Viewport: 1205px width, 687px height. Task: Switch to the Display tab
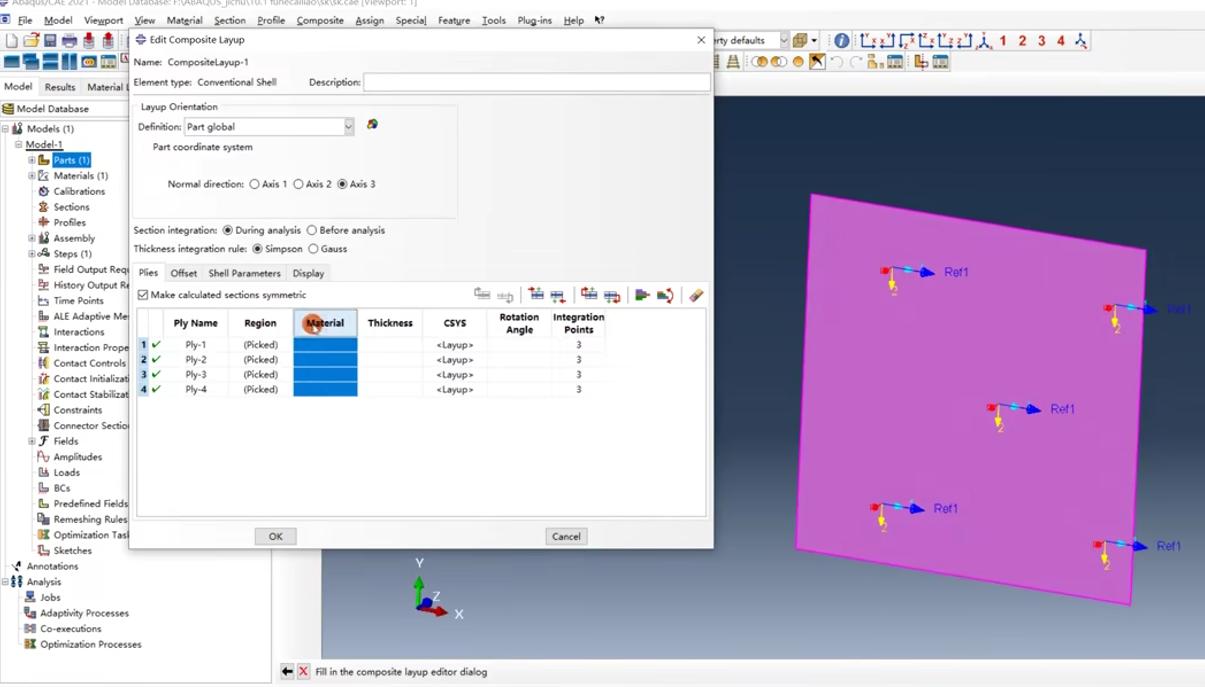(308, 273)
